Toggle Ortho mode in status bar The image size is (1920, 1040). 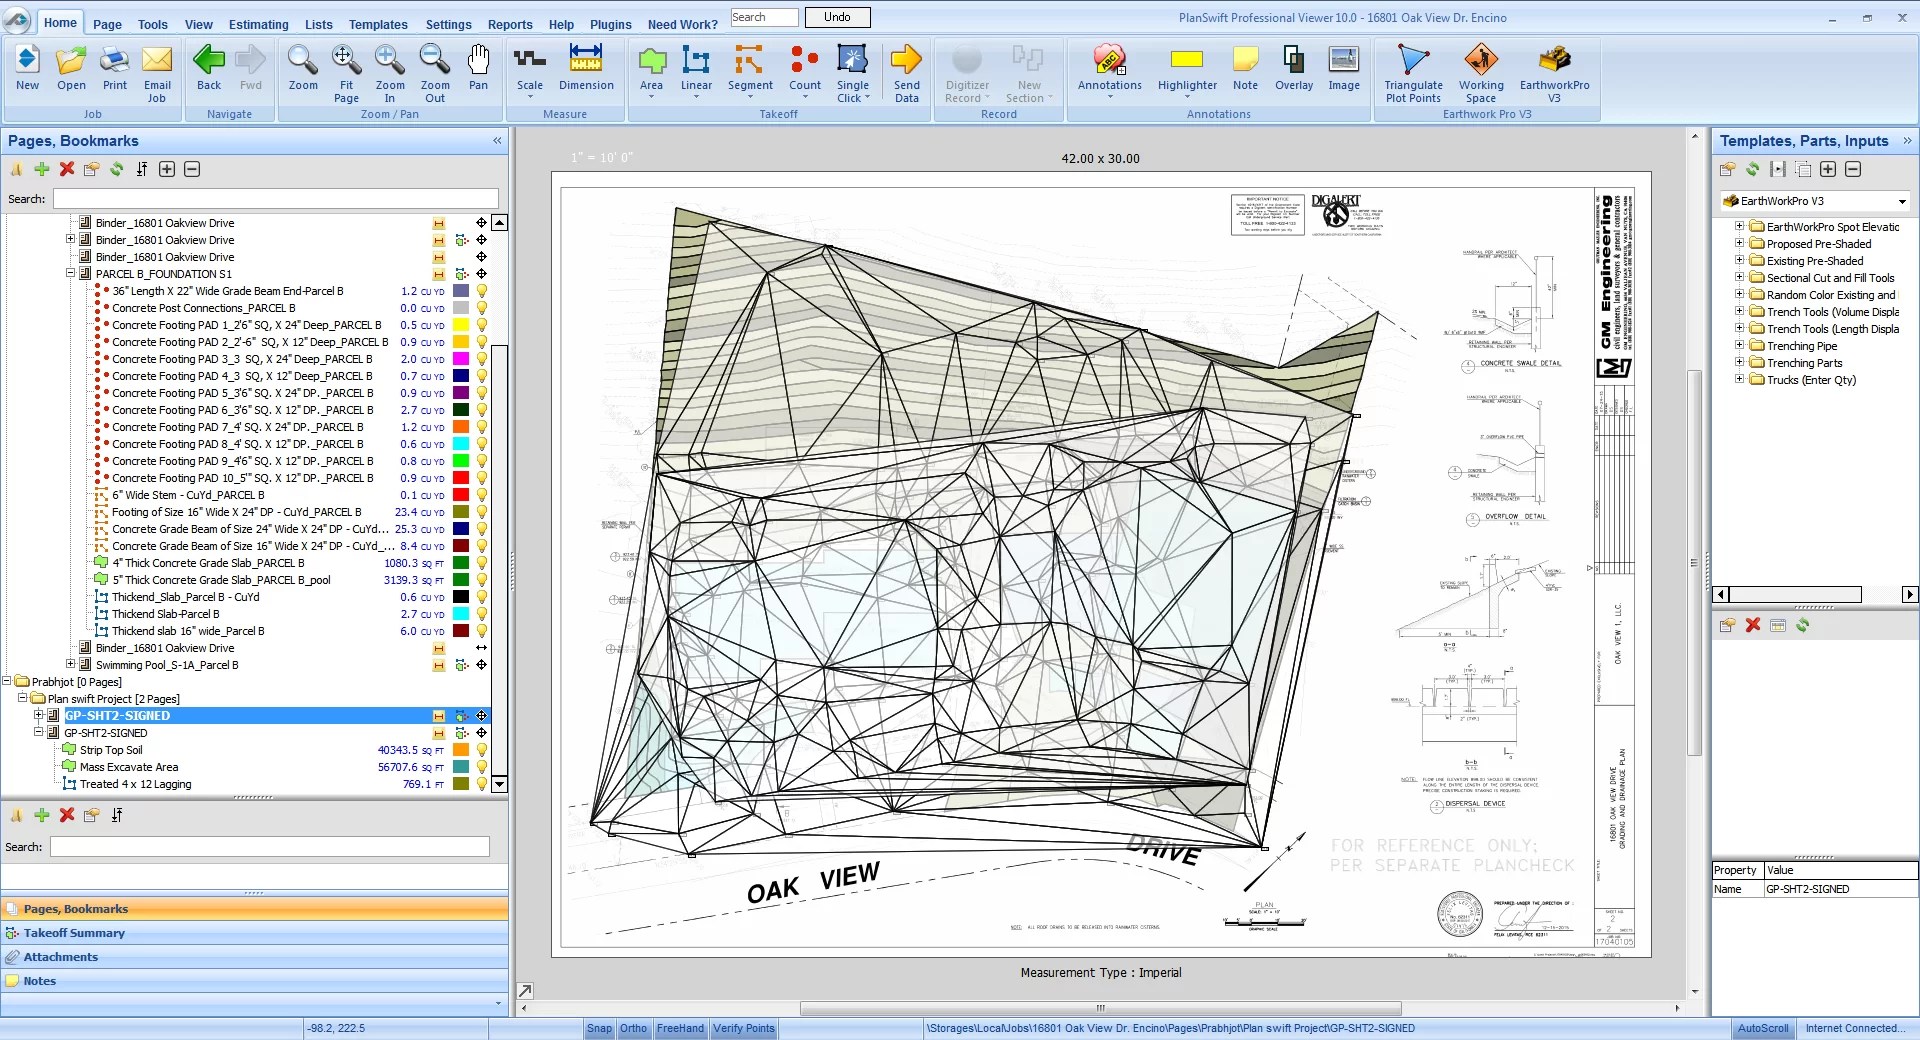[633, 1028]
